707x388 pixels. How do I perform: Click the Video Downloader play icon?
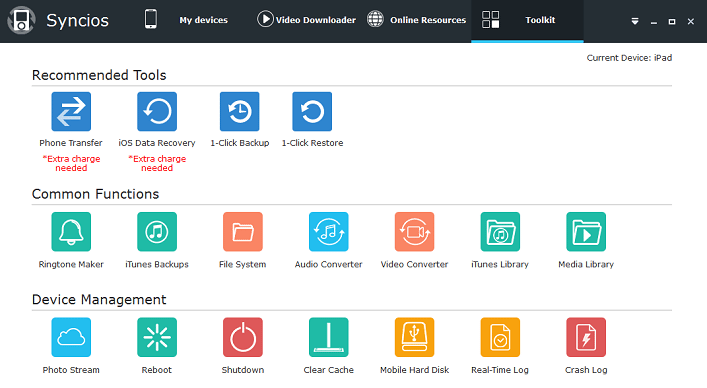tap(265, 19)
